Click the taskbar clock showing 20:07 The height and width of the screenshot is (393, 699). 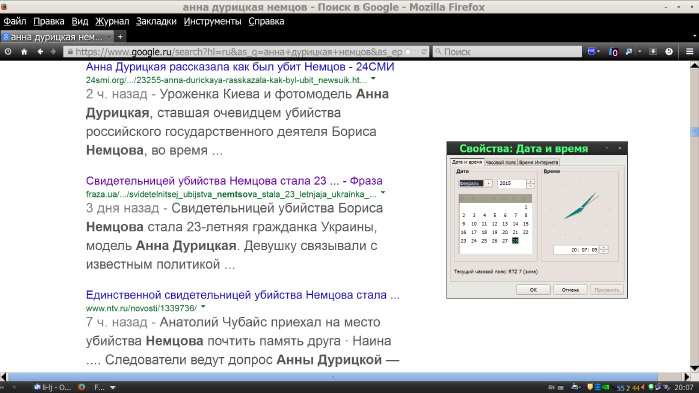(x=683, y=387)
